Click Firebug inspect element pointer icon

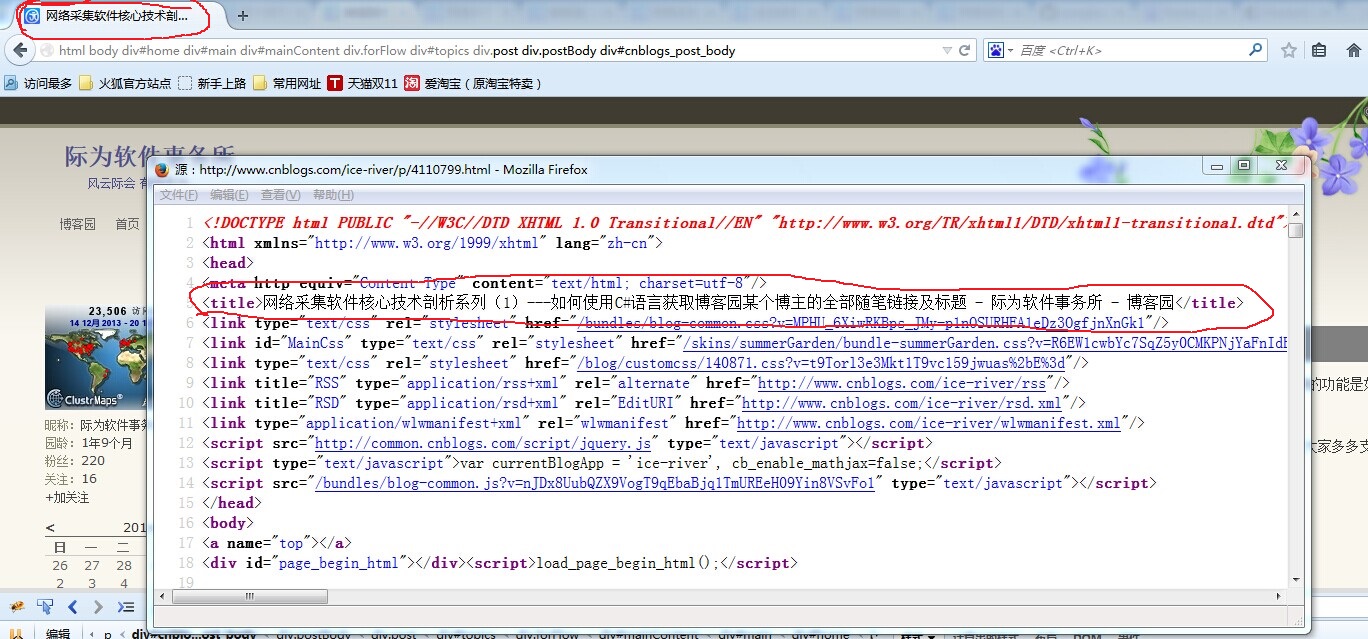point(44,606)
